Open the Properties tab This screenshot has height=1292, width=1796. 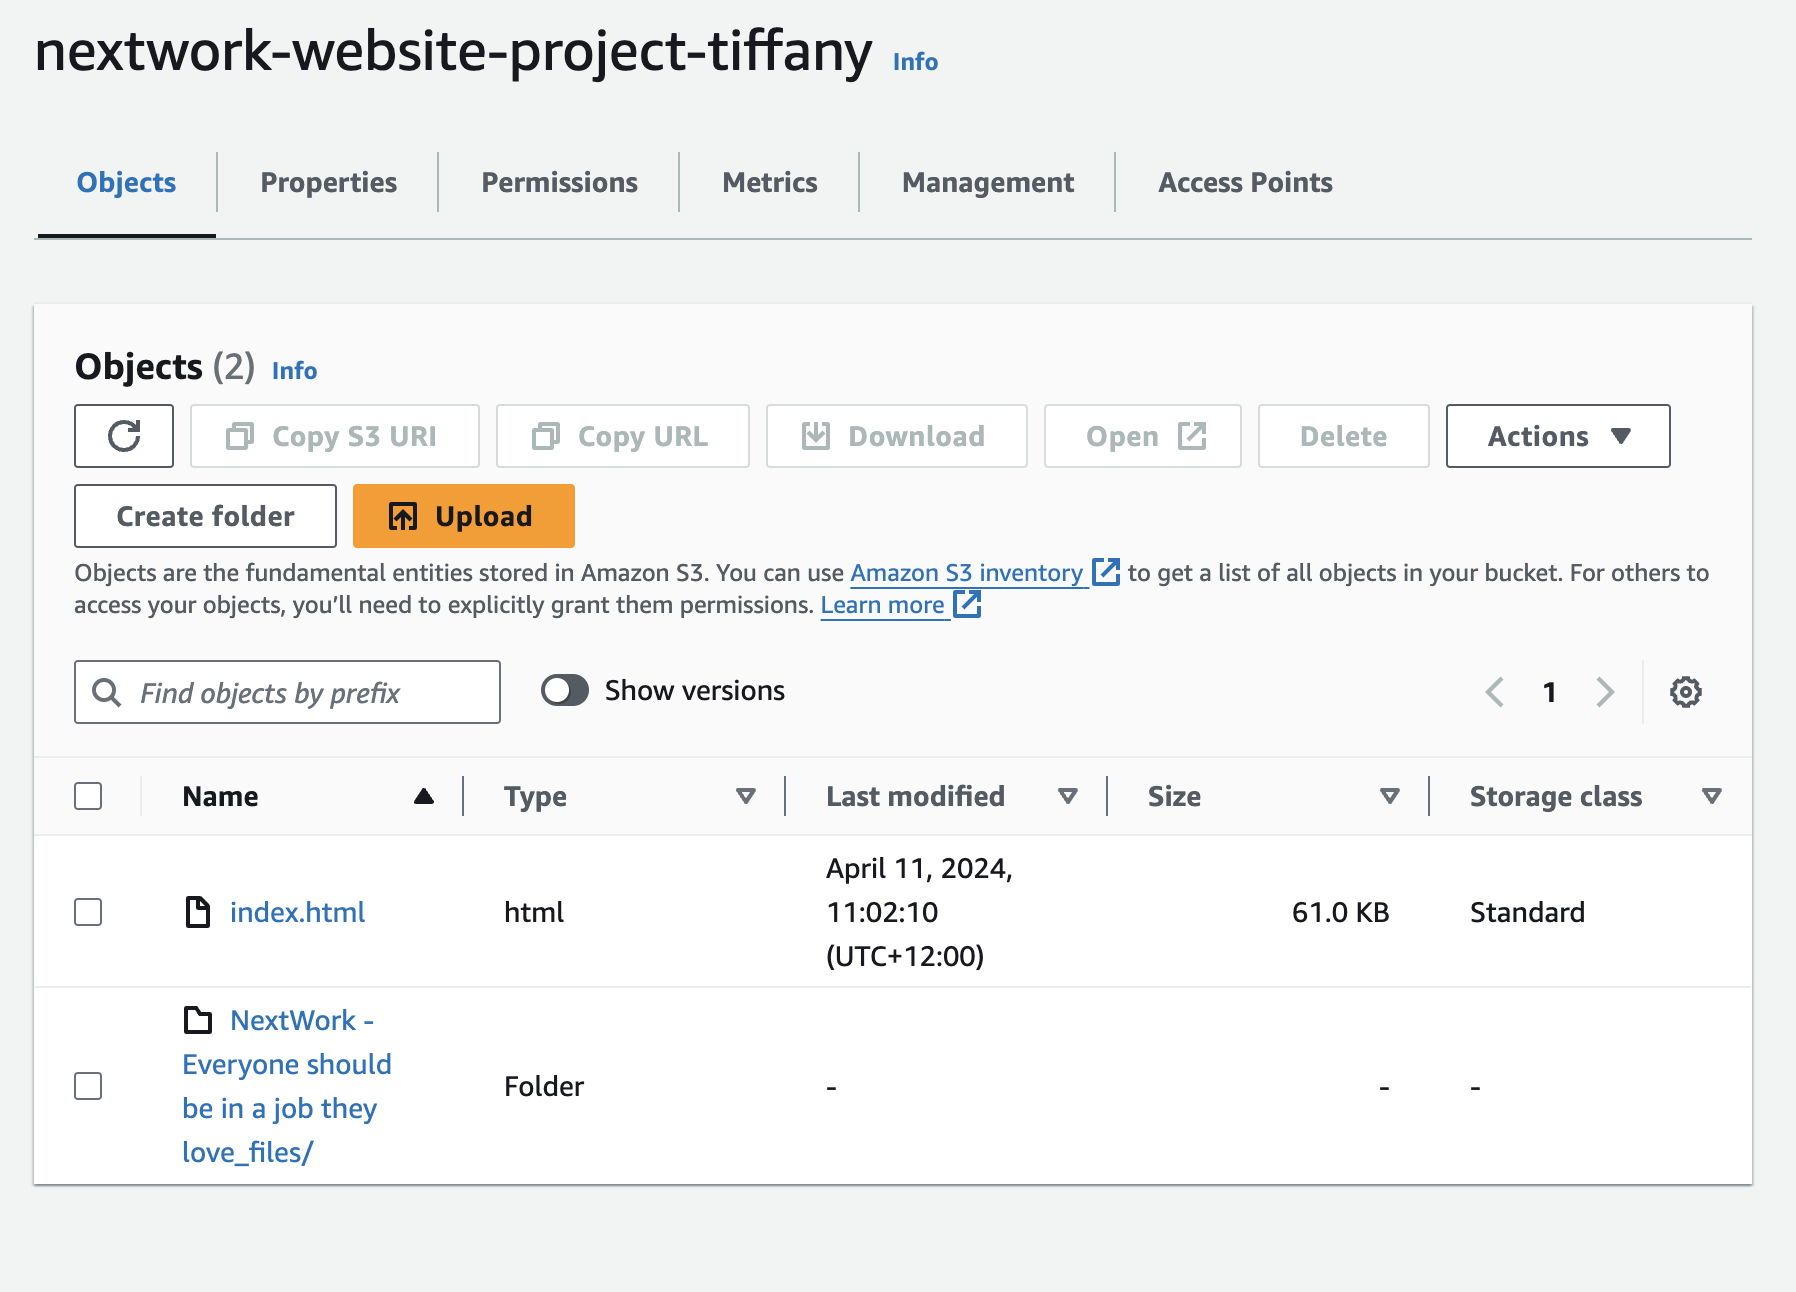[x=328, y=182]
